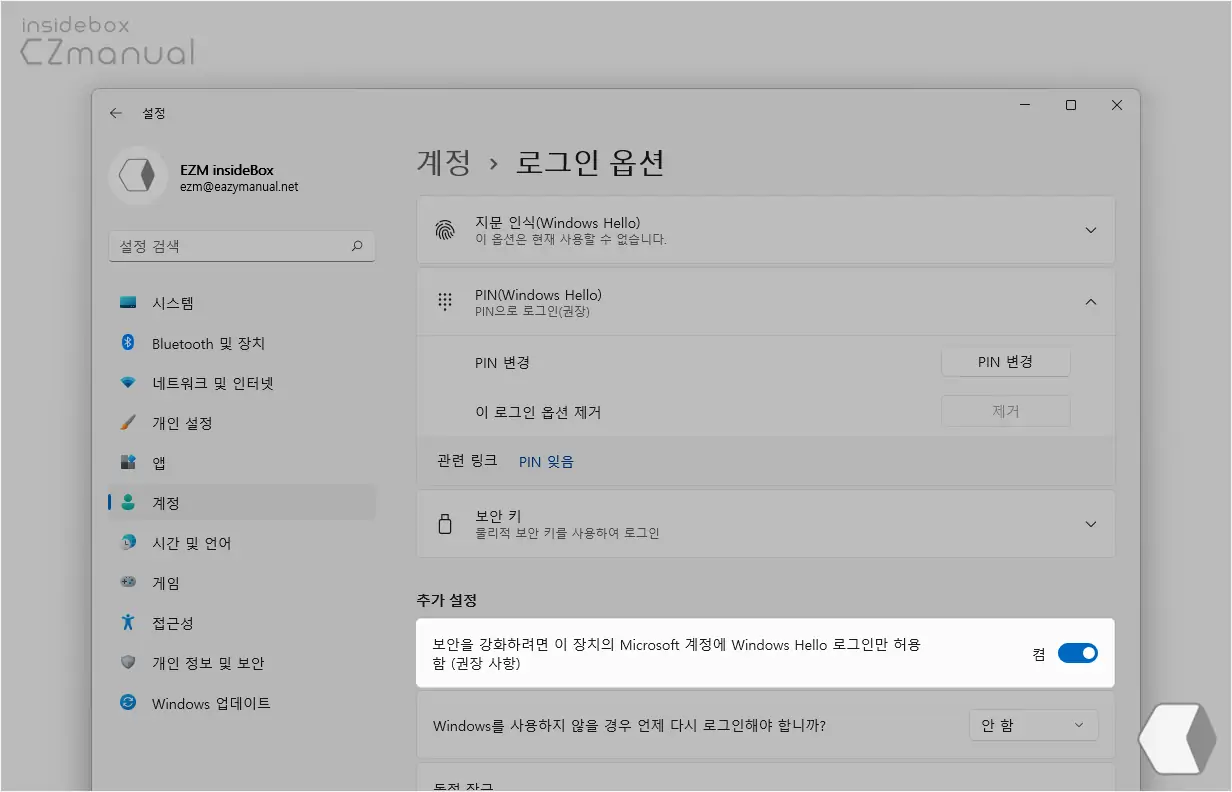Select 개인 설정 in sidebar

coord(241,423)
